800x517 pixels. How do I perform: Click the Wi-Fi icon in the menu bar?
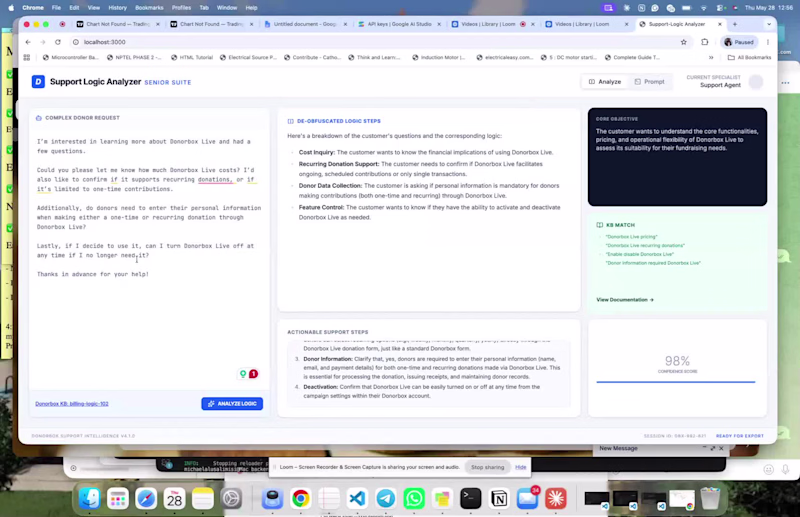(704, 8)
